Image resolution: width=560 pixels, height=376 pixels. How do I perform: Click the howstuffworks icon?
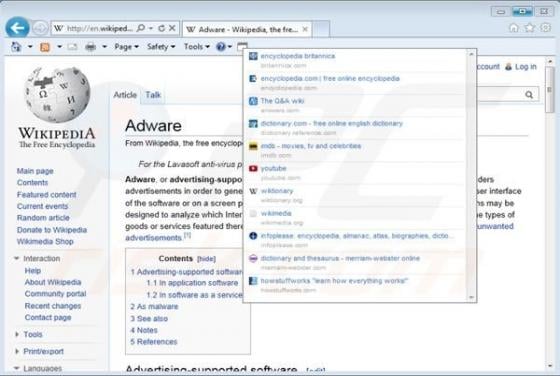point(253,281)
